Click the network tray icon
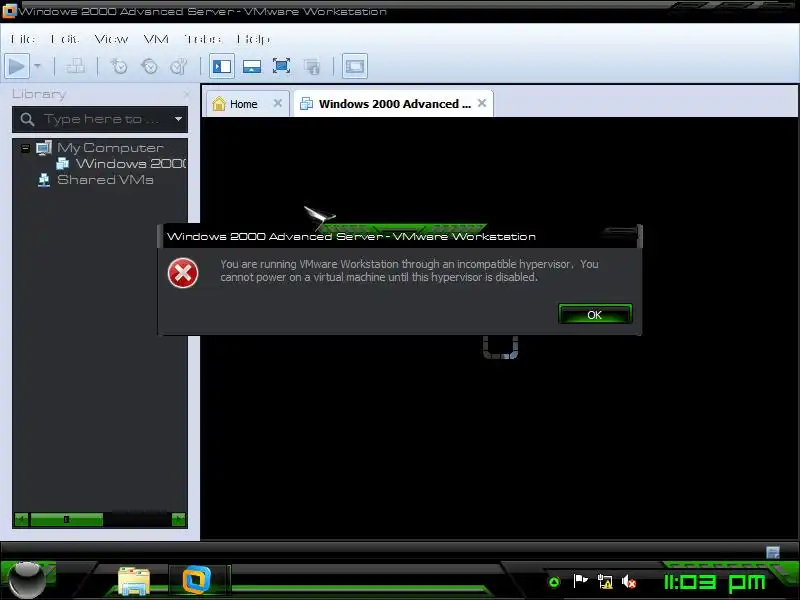 (605, 581)
